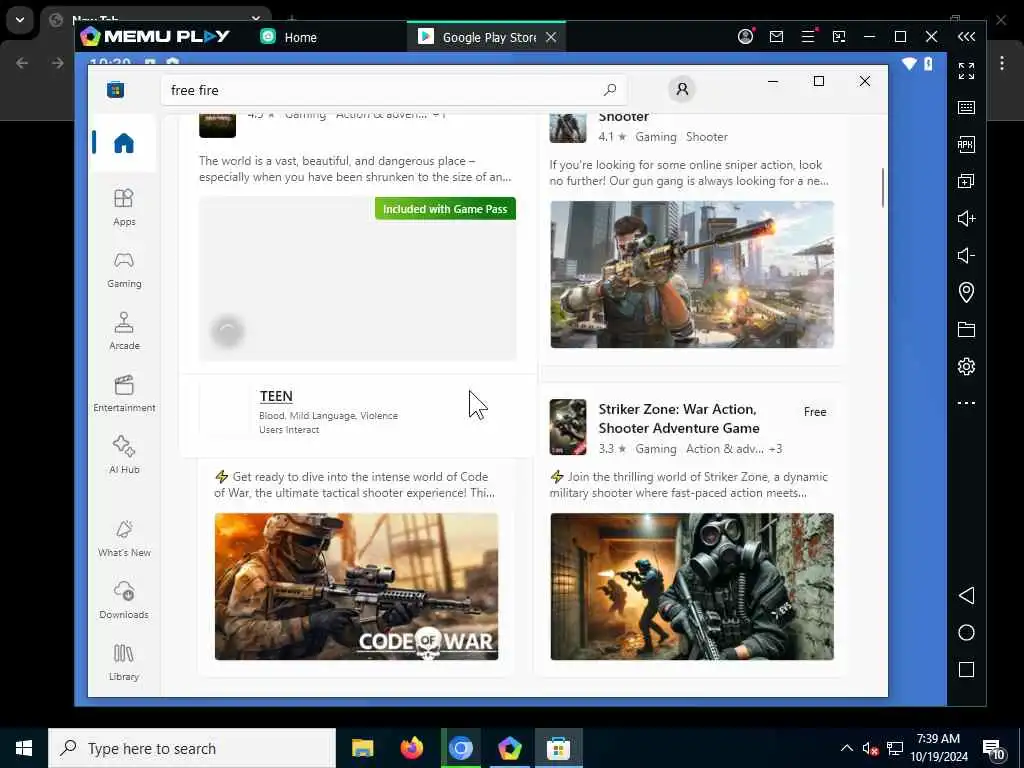Open MEmu multi-instance window icon
Screen dimensions: 1024x768
[x=966, y=181]
